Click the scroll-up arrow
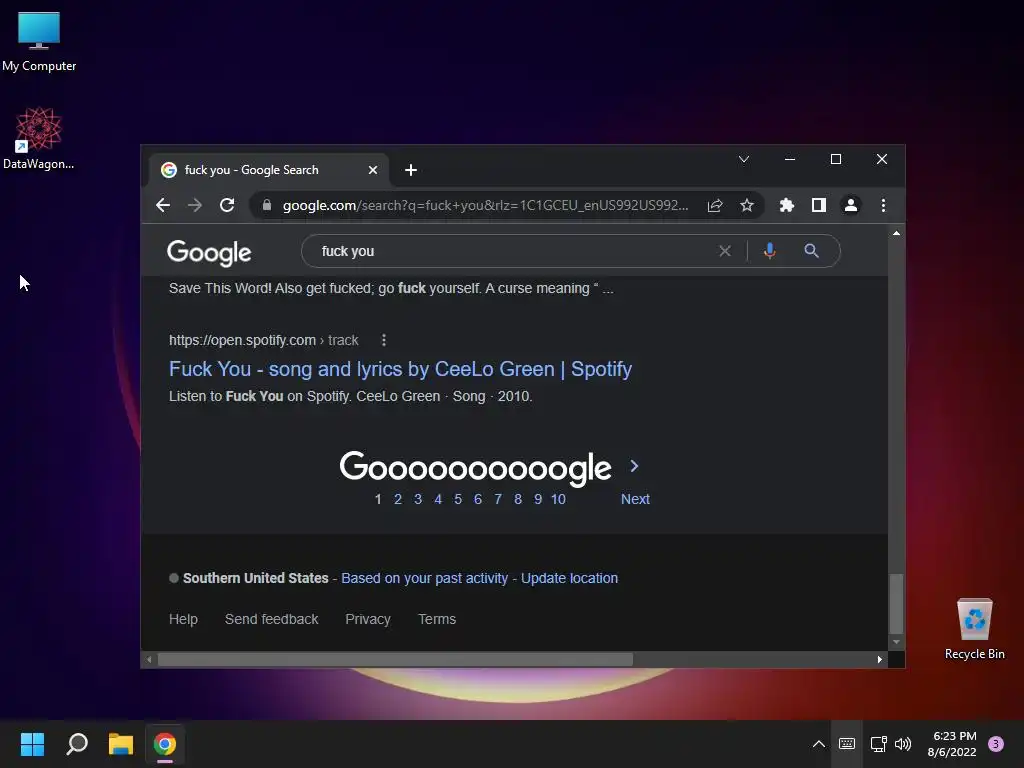Screen dimensions: 1024x768 pyautogui.click(x=896, y=232)
